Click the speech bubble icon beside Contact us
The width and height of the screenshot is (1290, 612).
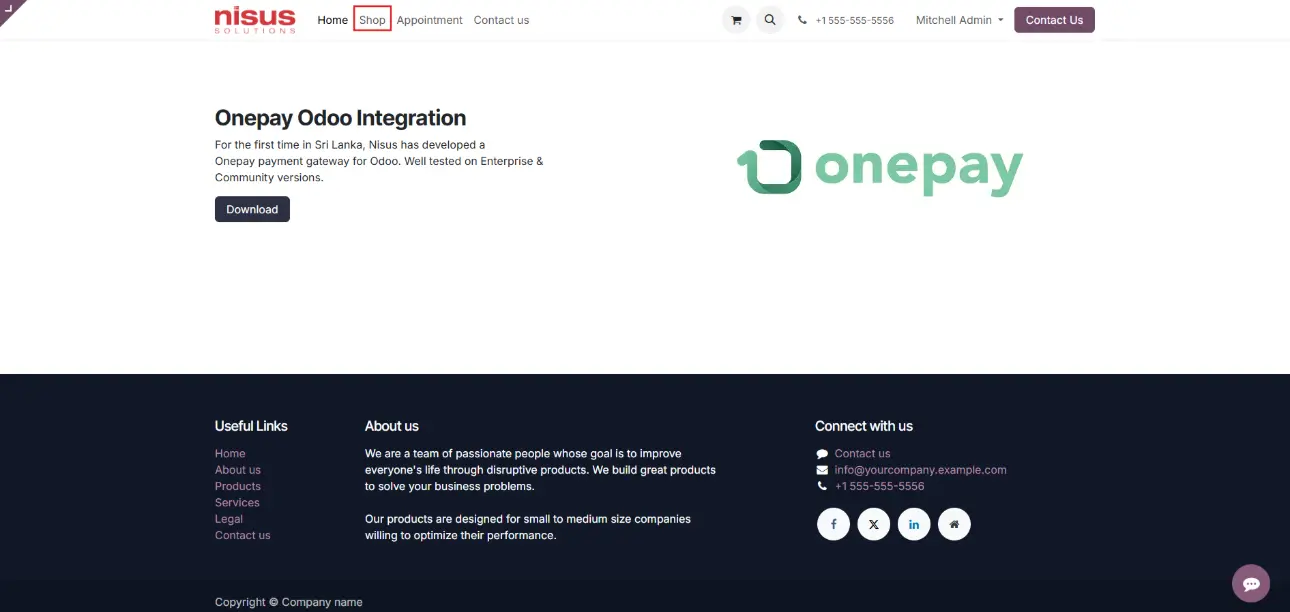tap(822, 454)
